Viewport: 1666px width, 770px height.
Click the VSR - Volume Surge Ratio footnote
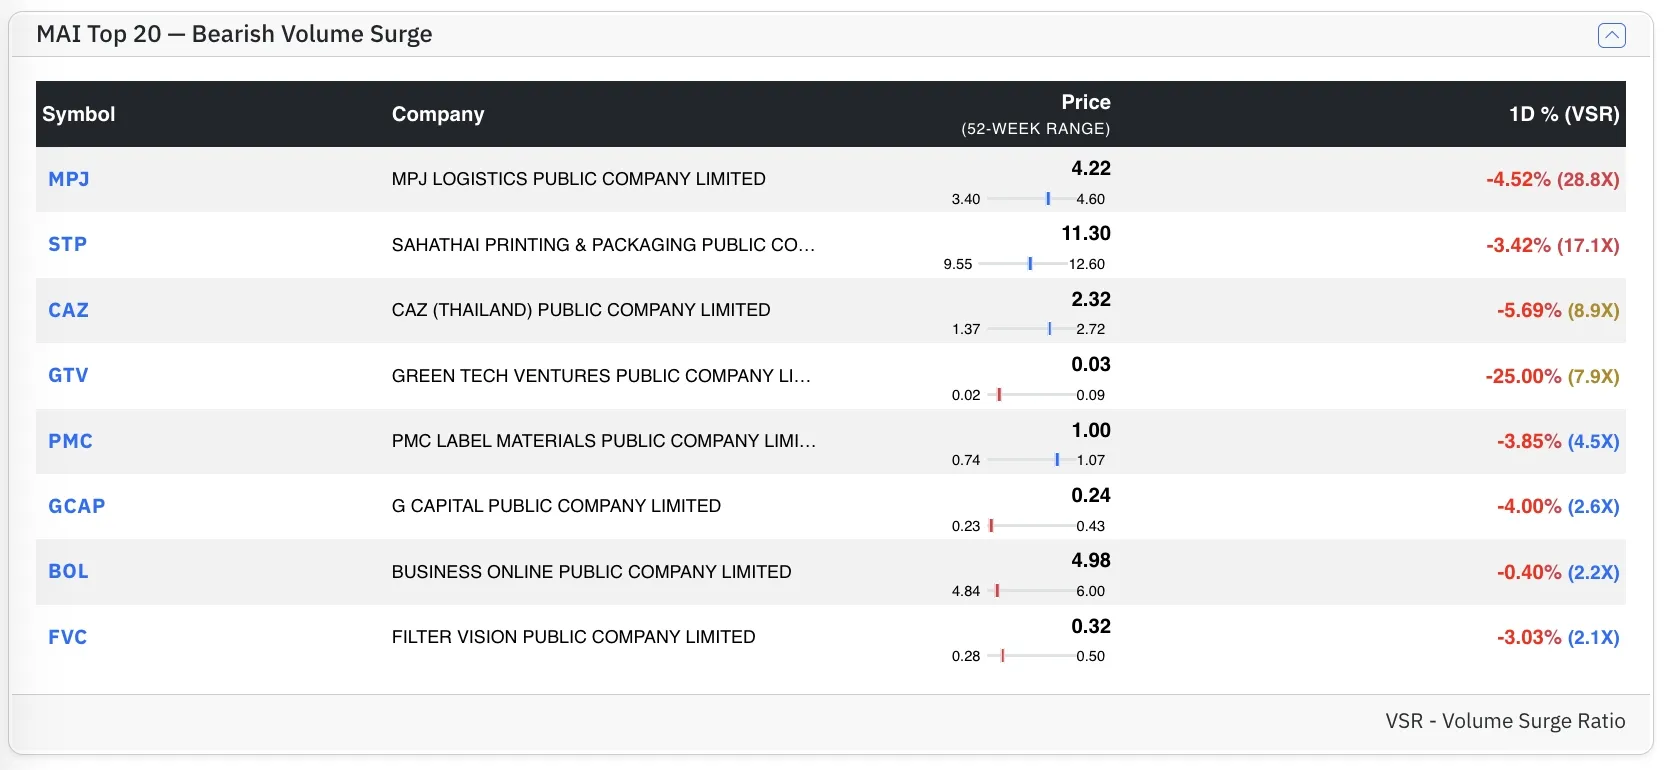pyautogui.click(x=1505, y=721)
